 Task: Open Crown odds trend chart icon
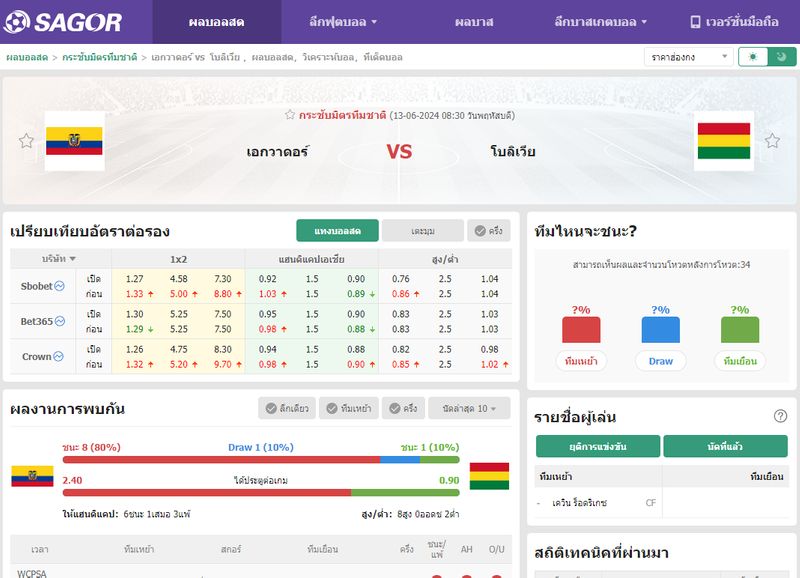[x=58, y=356]
